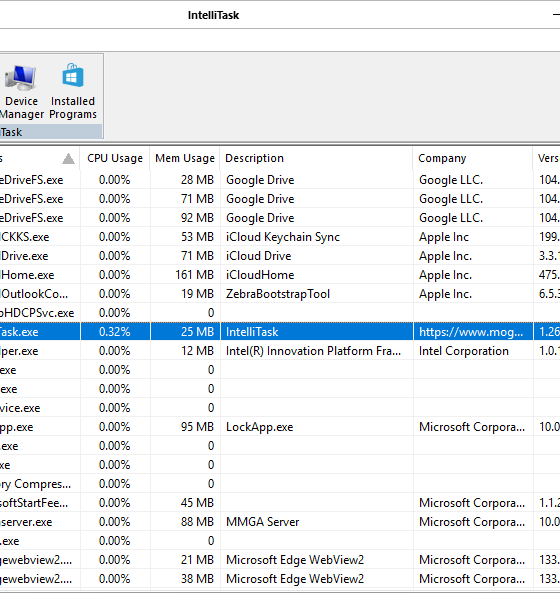The height and width of the screenshot is (593, 560).
Task: Click the 12 MB memory cell
Action: (185, 351)
